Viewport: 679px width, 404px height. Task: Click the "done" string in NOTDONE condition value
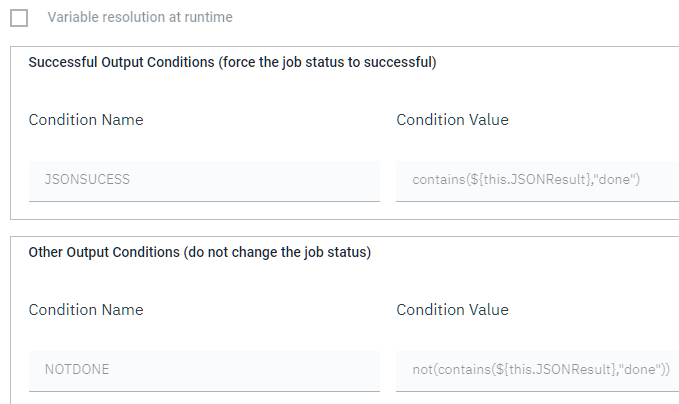click(x=638, y=370)
